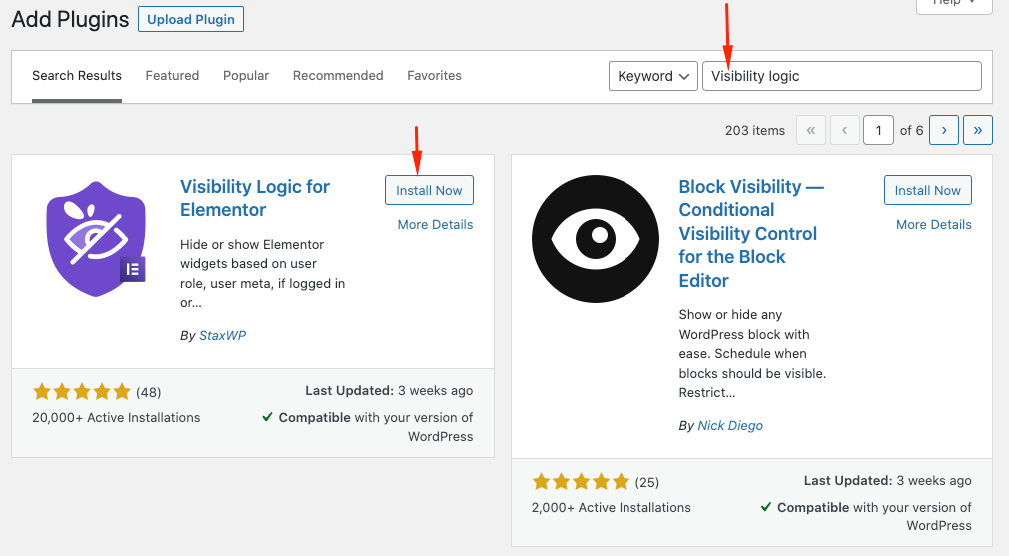This screenshot has width=1009, height=556.
Task: Click the Upload Plugin button
Action: [x=190, y=19]
